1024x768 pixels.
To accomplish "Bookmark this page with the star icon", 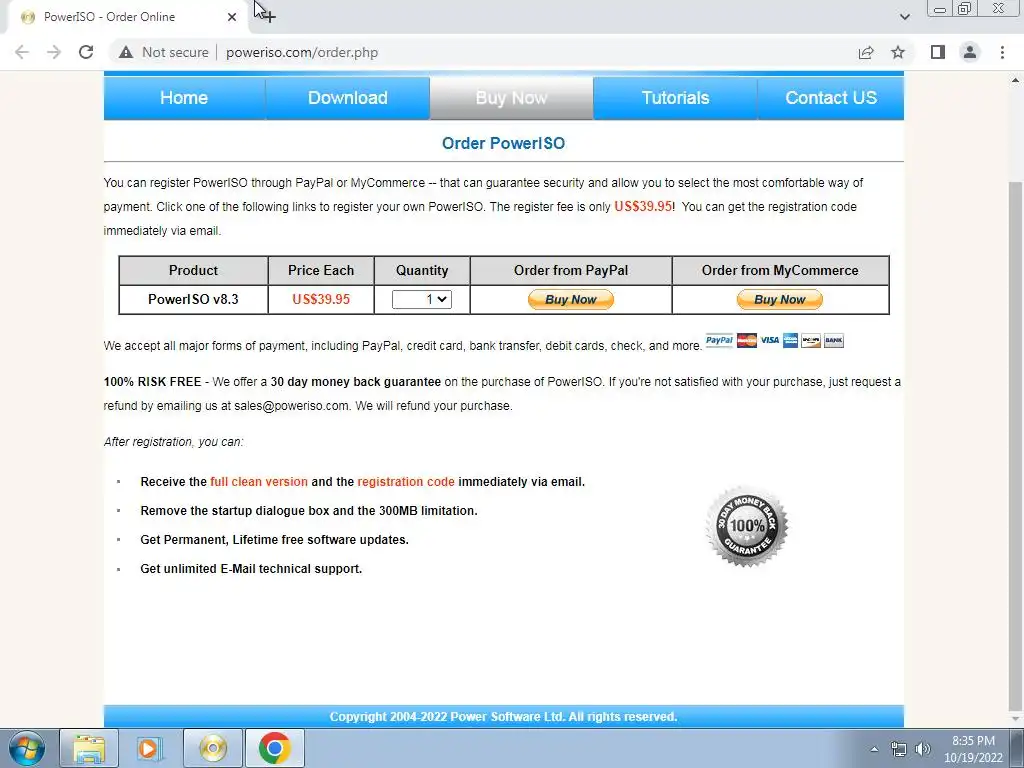I will (898, 52).
